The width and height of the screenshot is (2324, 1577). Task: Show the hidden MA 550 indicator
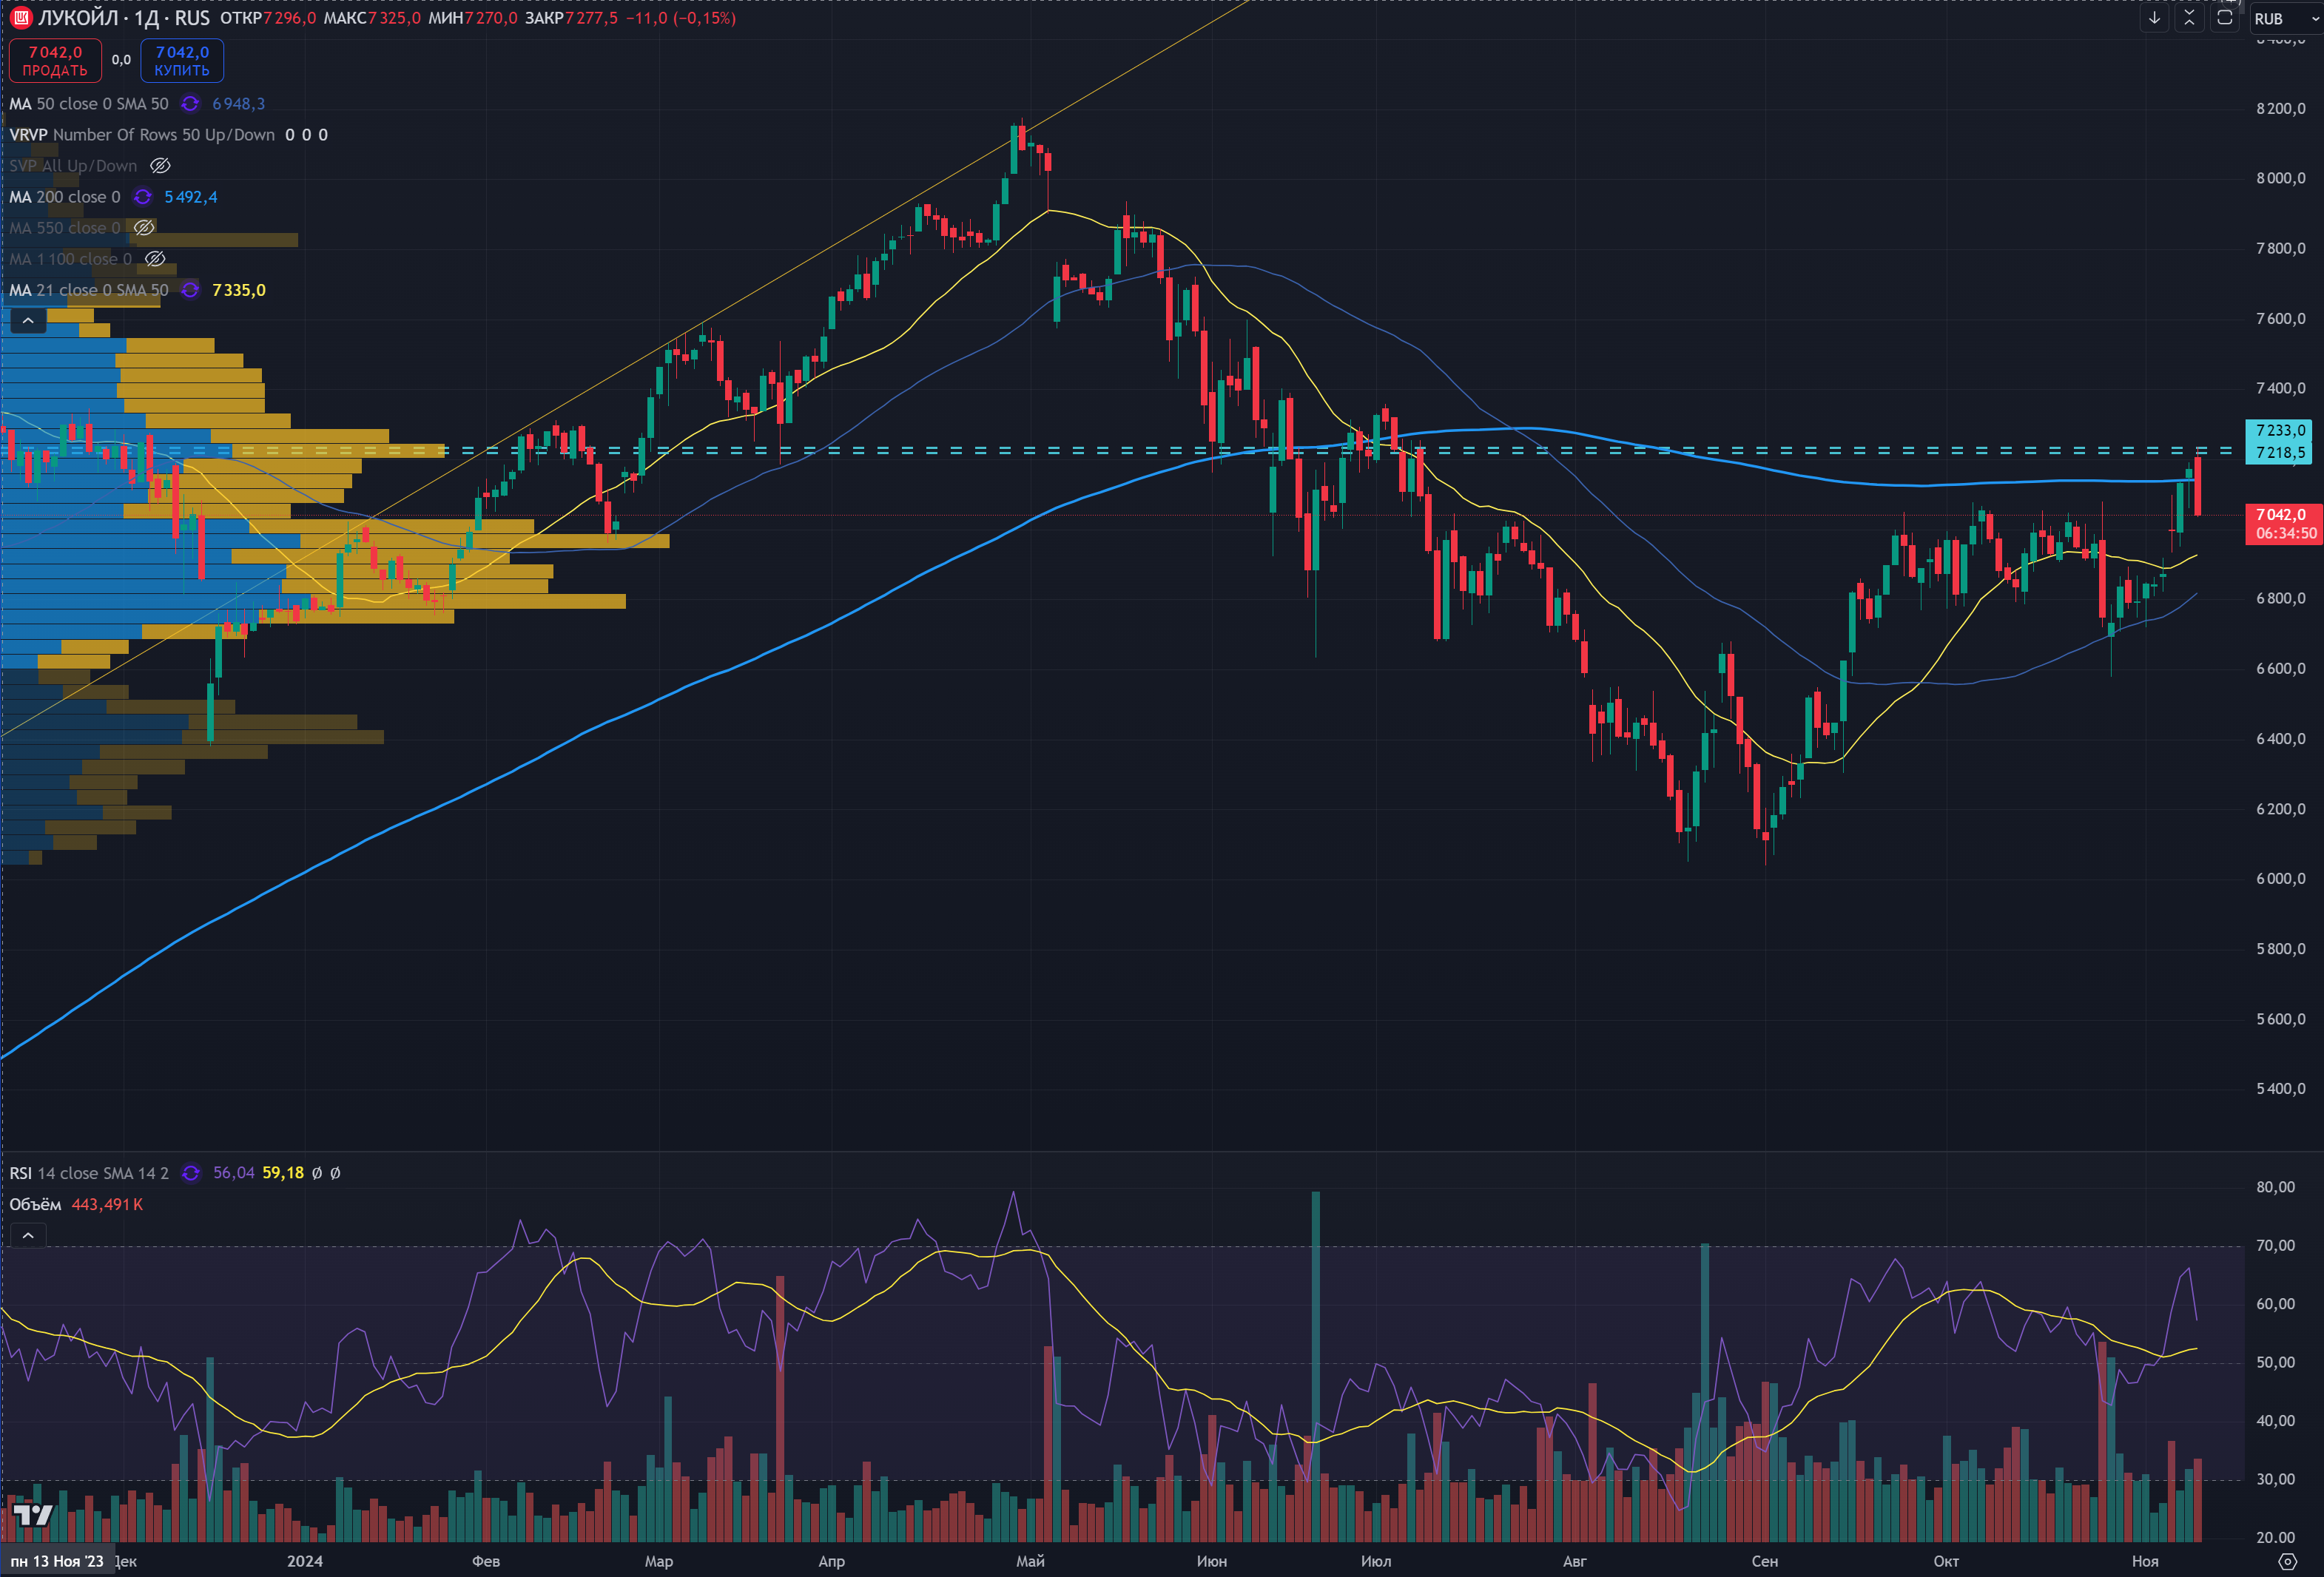(144, 228)
